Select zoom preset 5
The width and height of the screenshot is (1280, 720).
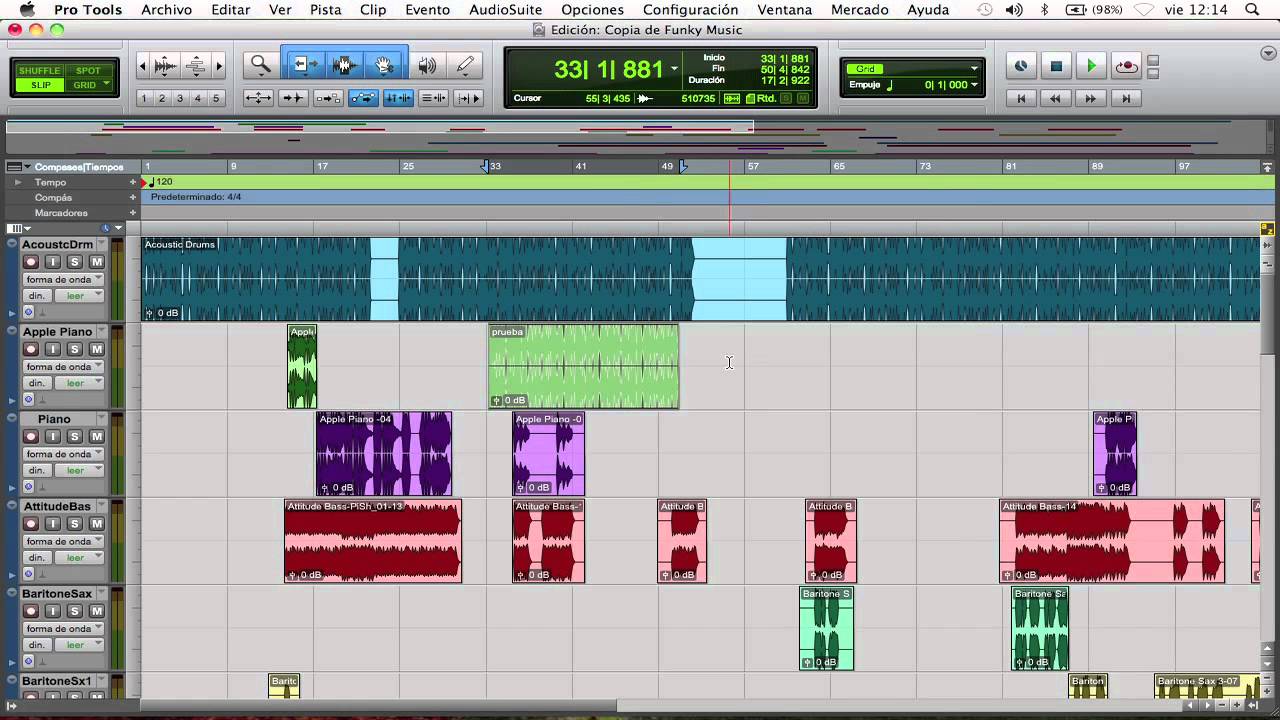(216, 98)
